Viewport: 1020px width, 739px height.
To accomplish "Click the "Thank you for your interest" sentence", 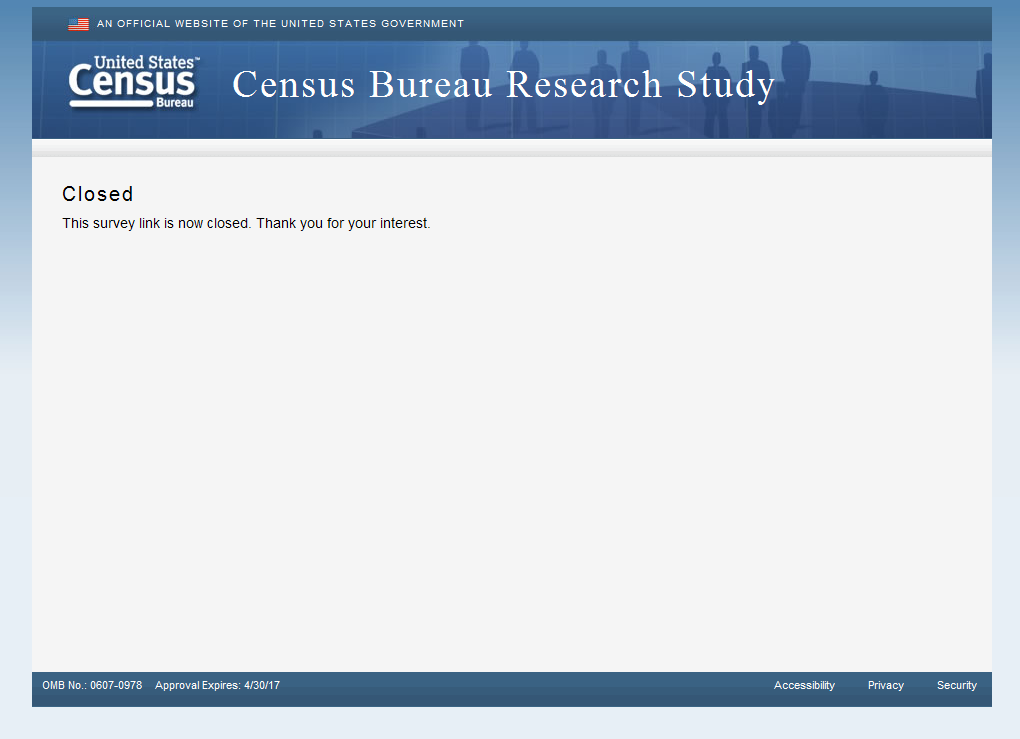I will 343,223.
